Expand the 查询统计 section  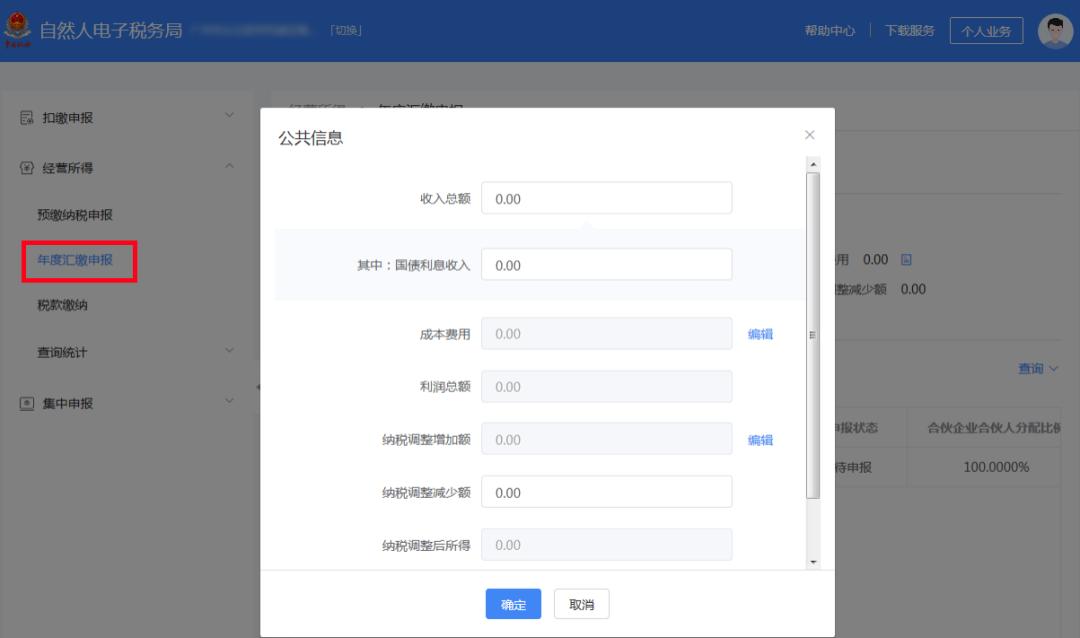[228, 352]
